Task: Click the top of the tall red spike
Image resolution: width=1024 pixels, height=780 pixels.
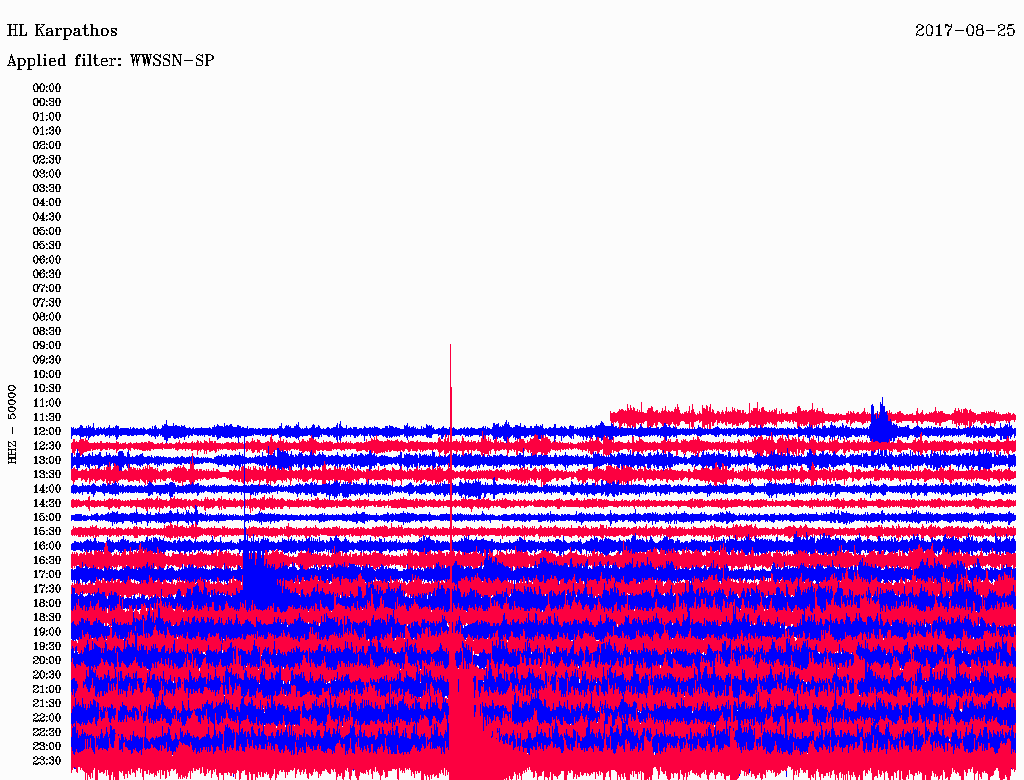Action: pyautogui.click(x=450, y=347)
